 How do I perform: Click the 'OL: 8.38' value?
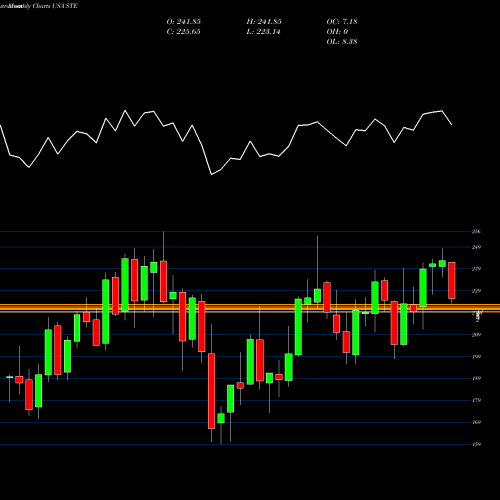(x=342, y=42)
